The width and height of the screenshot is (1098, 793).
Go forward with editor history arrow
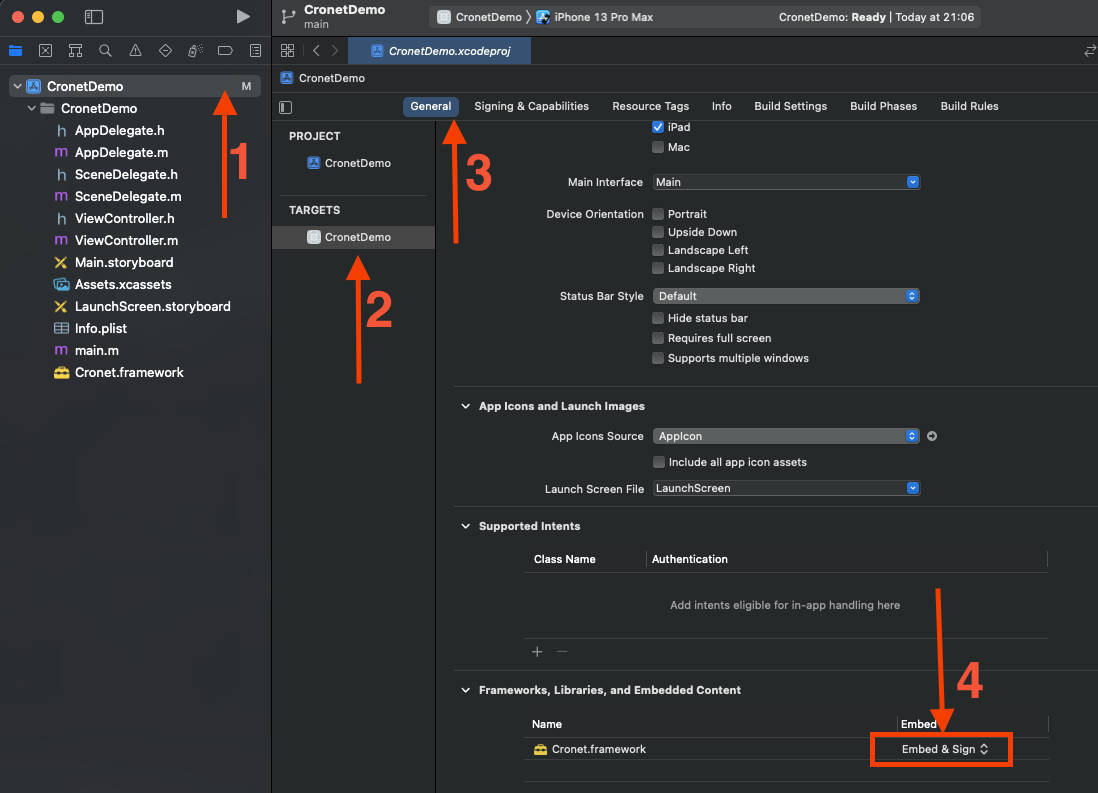[x=335, y=50]
